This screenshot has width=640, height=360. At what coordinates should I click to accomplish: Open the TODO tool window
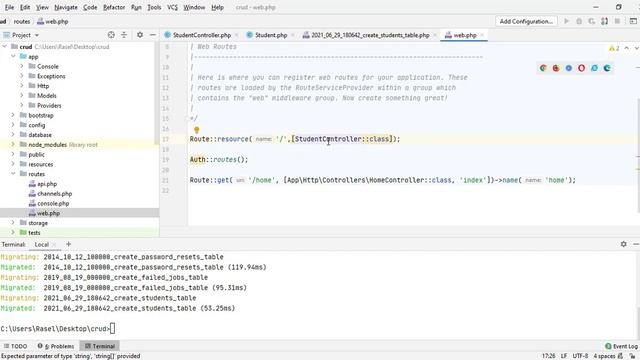tap(16, 346)
